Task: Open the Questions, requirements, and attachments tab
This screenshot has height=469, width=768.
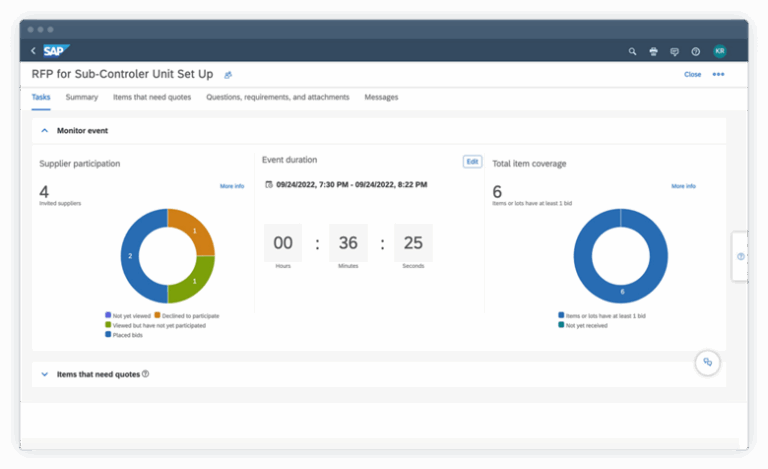Action: point(277,97)
